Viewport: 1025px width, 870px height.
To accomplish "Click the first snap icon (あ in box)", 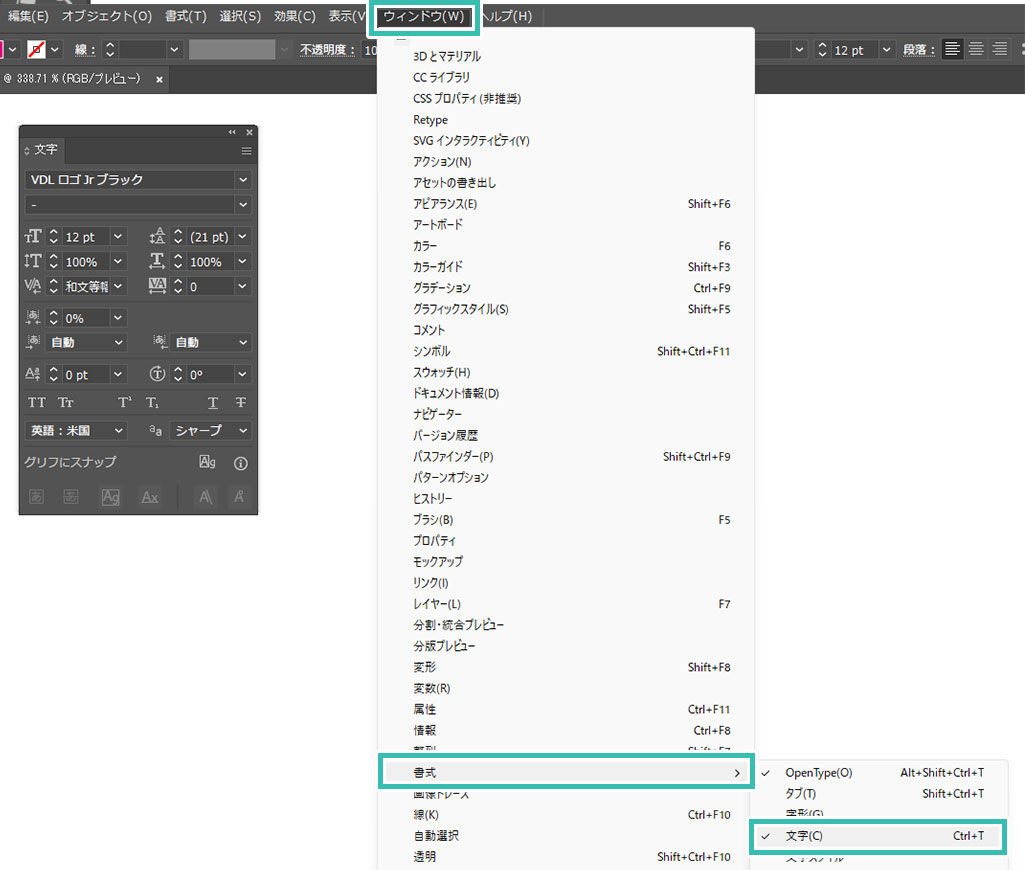I will click(37, 497).
